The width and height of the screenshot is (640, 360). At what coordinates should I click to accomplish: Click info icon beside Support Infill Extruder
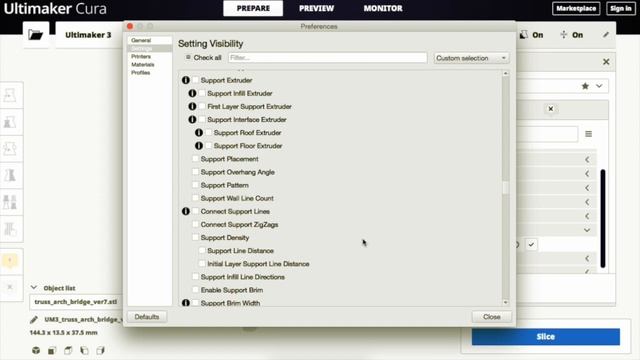[x=192, y=93]
